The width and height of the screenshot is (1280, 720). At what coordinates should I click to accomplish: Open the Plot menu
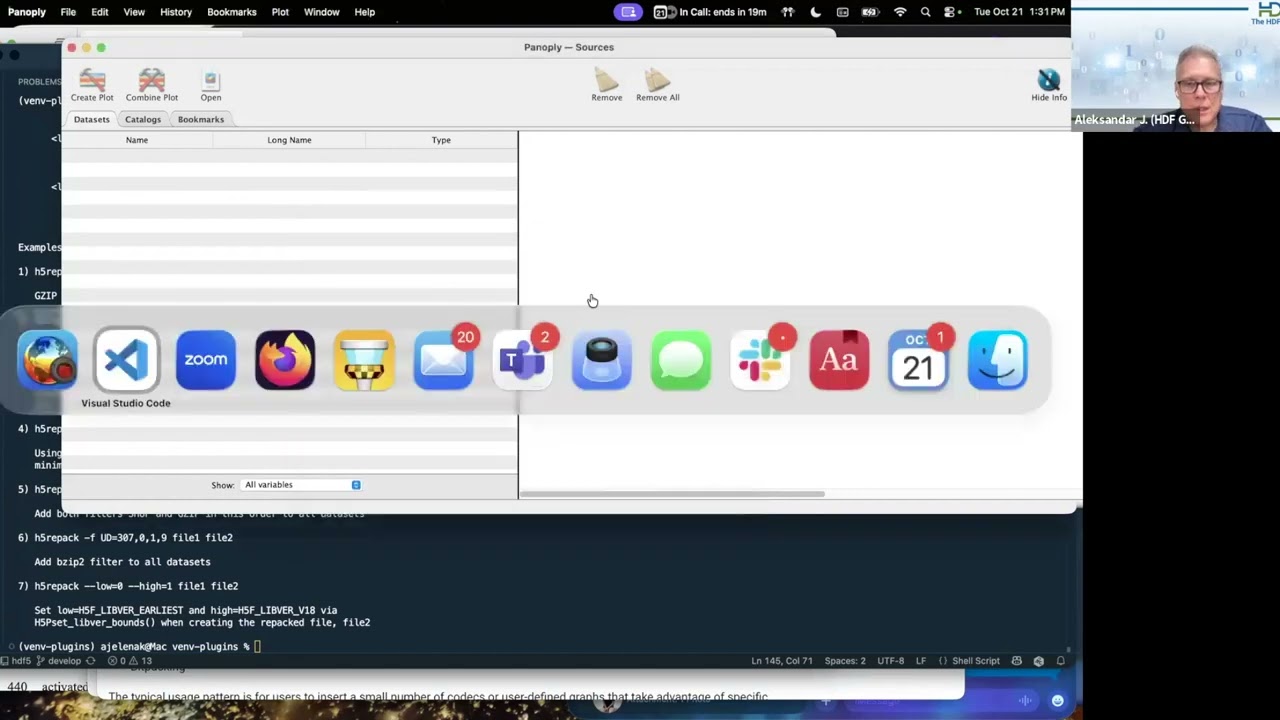click(280, 12)
